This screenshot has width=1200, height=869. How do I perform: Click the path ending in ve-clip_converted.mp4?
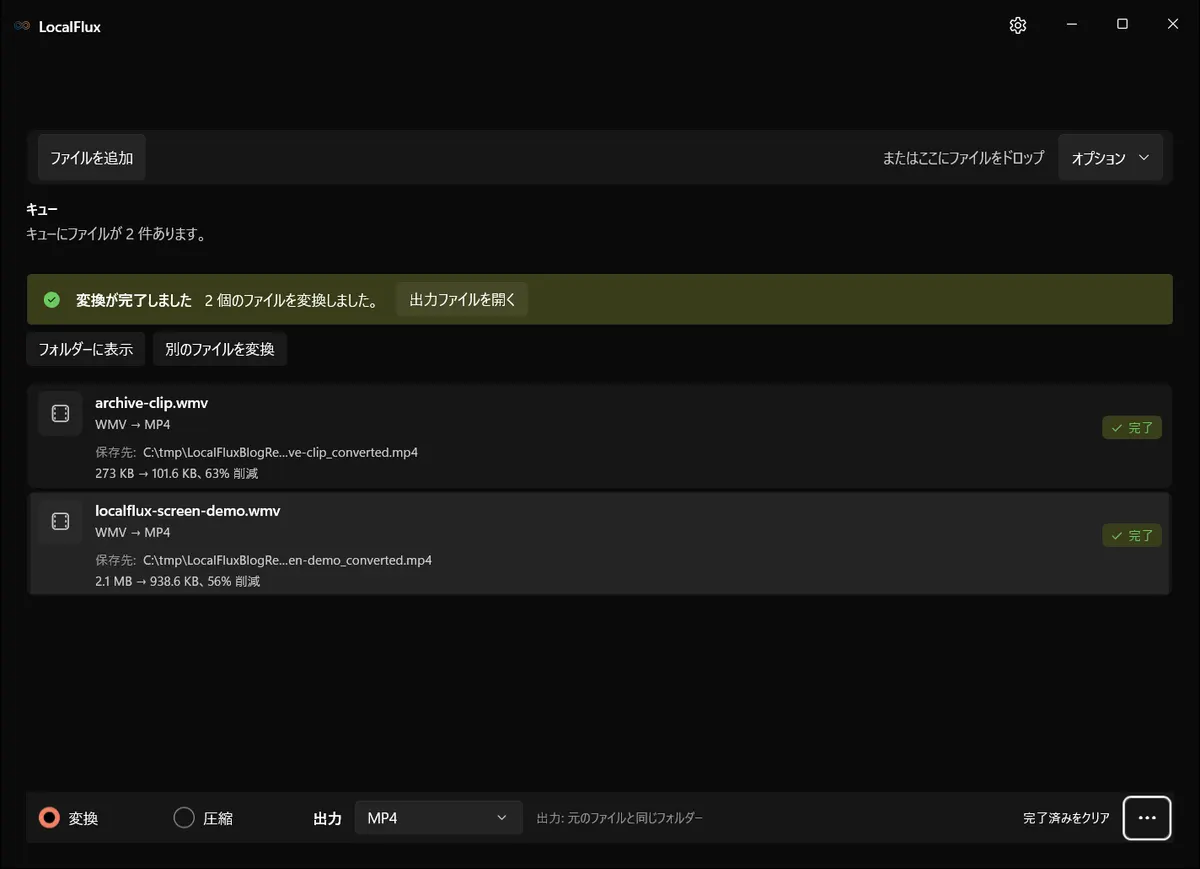click(x=281, y=452)
